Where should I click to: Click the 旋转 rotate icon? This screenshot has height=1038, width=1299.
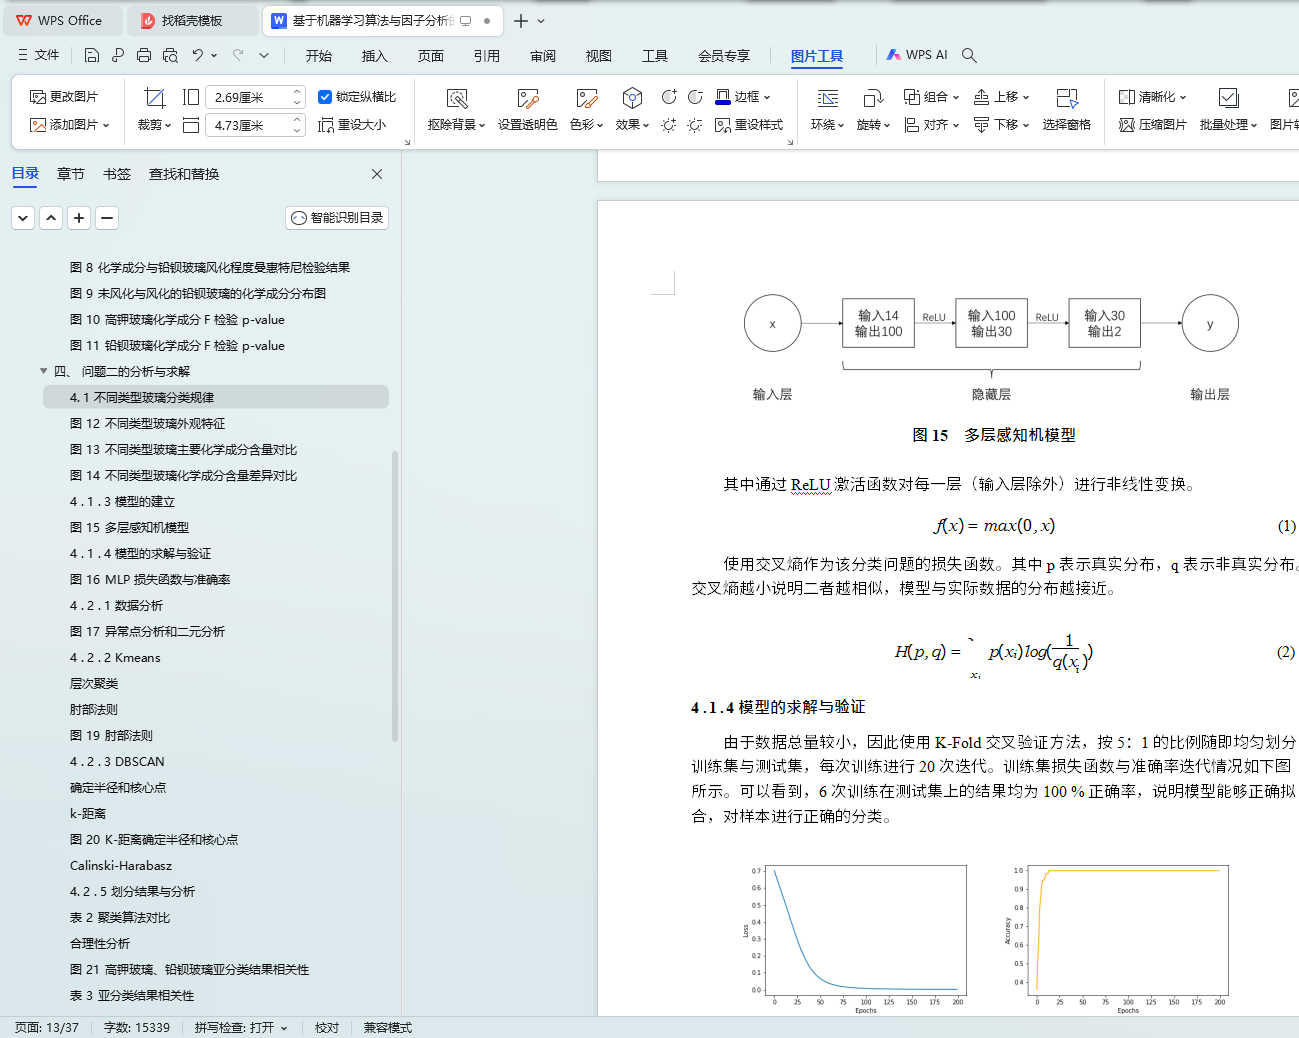[x=873, y=98]
